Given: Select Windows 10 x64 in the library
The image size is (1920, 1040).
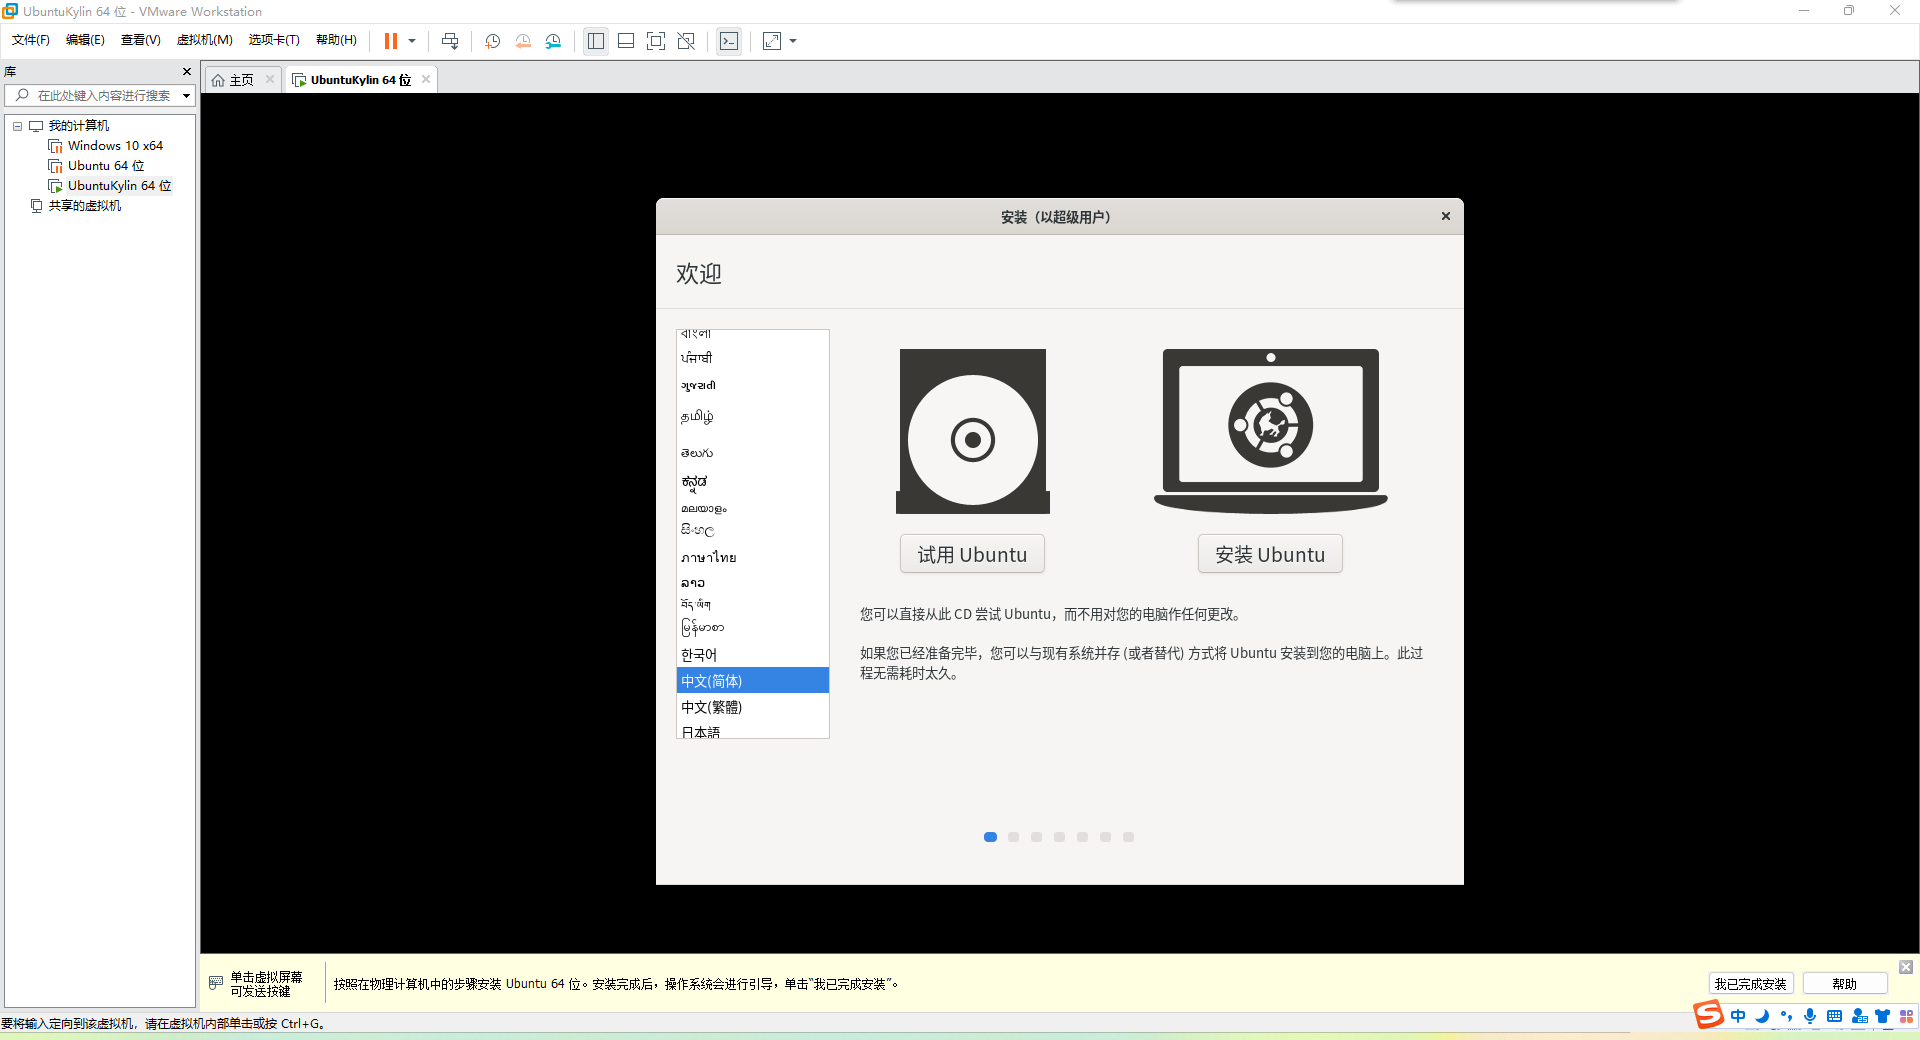Looking at the screenshot, I should point(115,146).
